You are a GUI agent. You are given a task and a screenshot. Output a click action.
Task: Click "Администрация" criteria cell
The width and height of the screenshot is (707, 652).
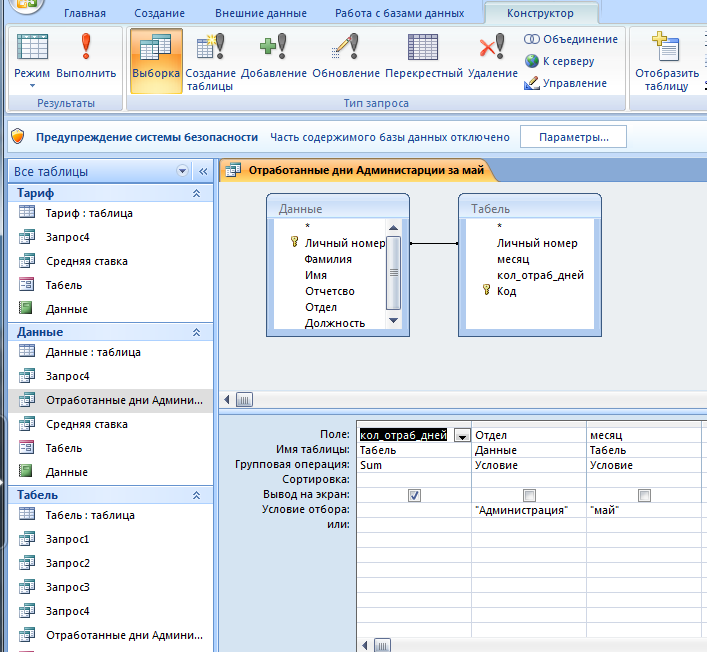click(529, 510)
